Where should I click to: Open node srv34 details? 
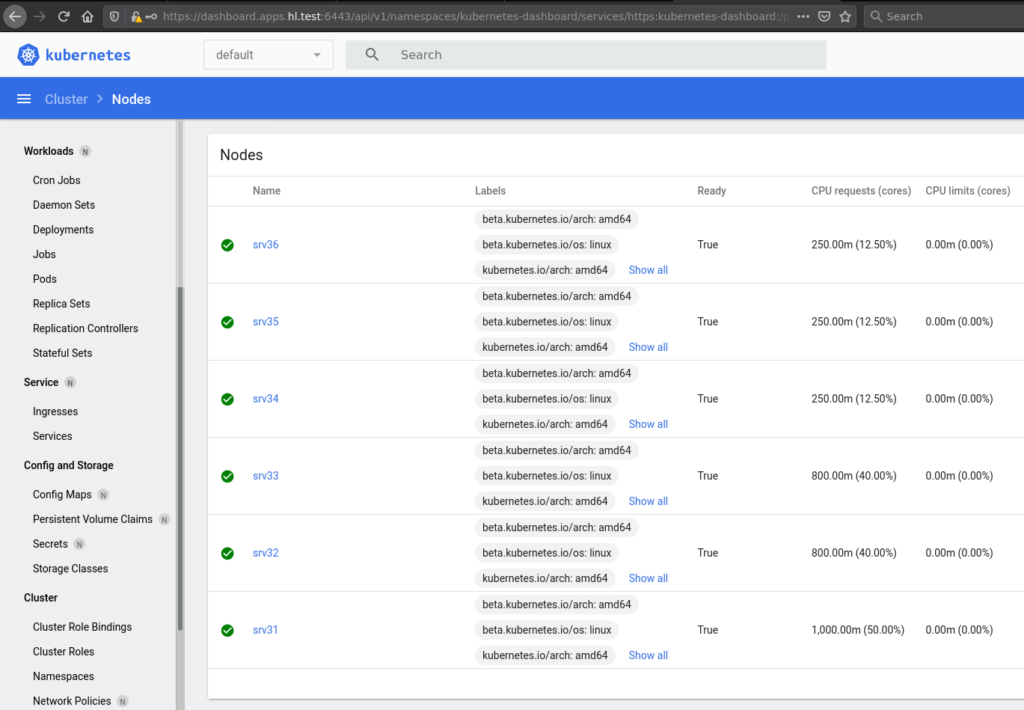point(264,398)
